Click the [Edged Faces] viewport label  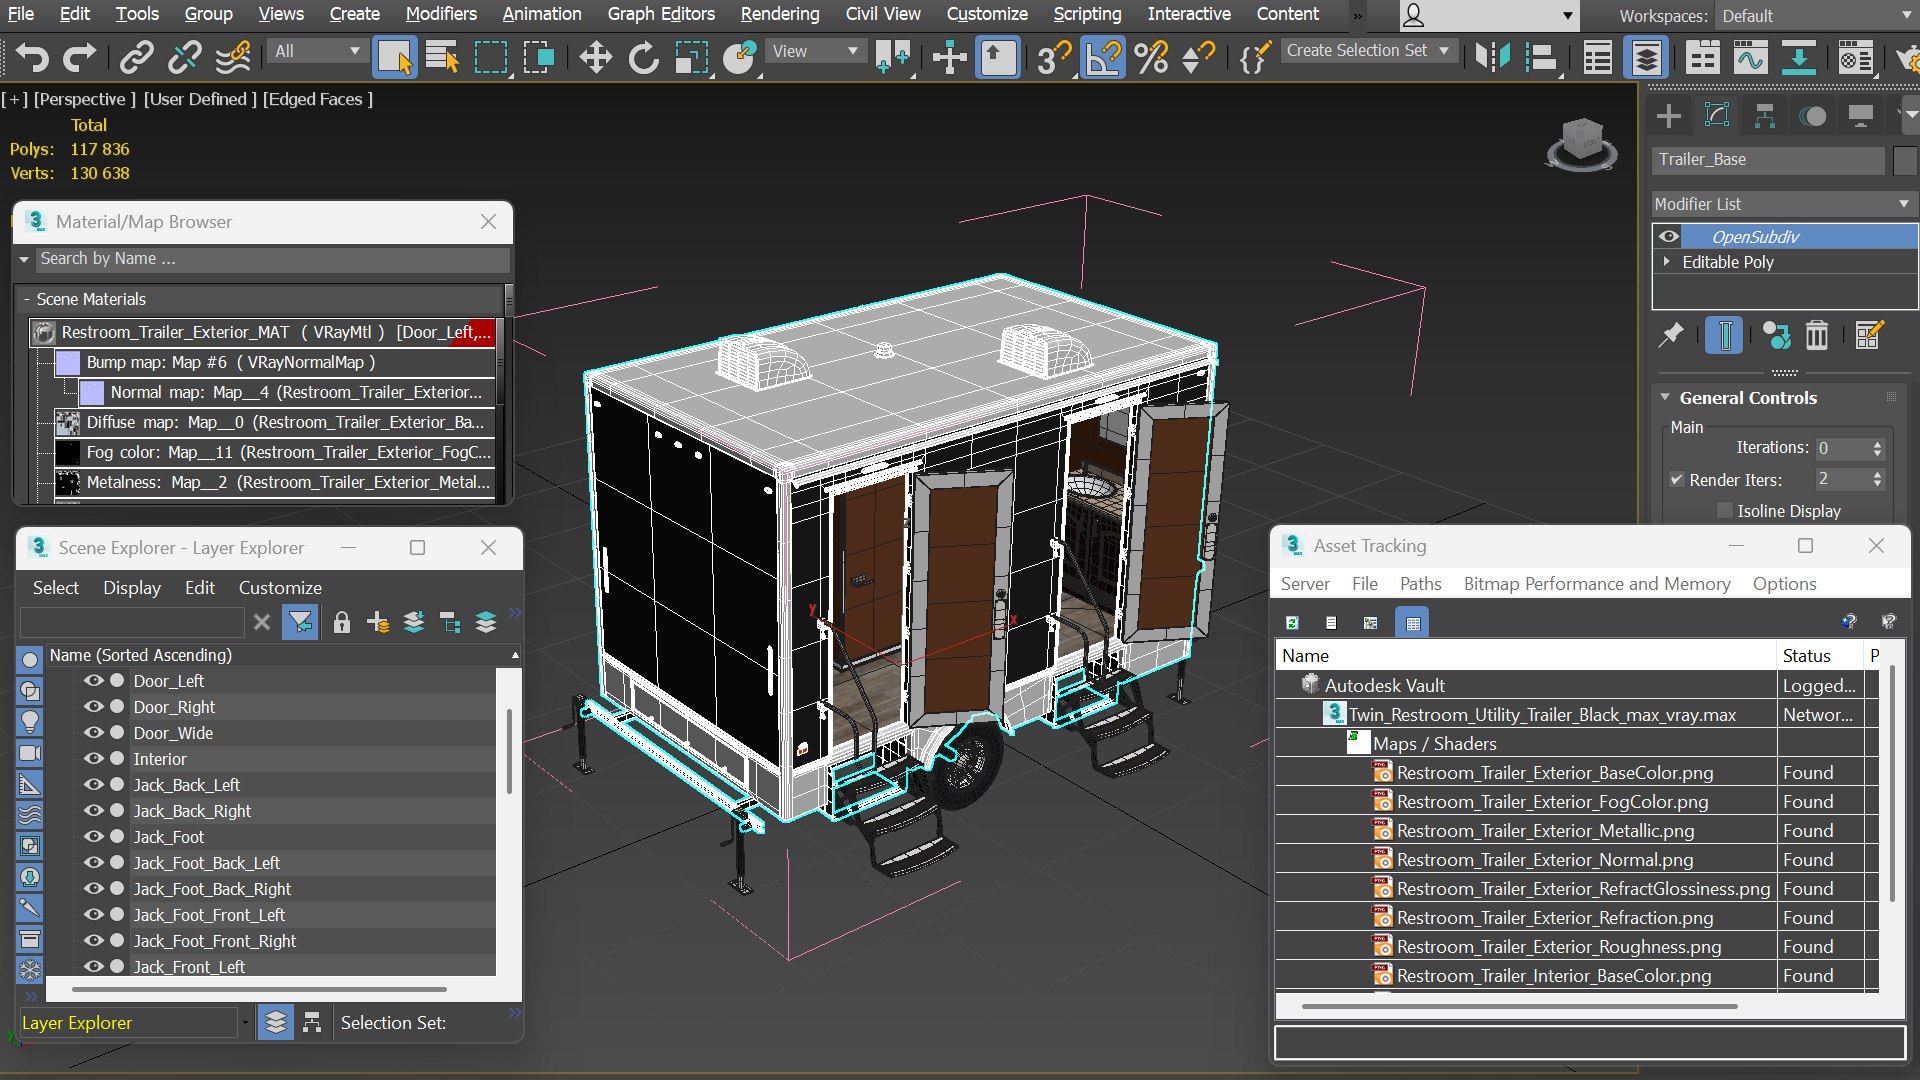[318, 99]
